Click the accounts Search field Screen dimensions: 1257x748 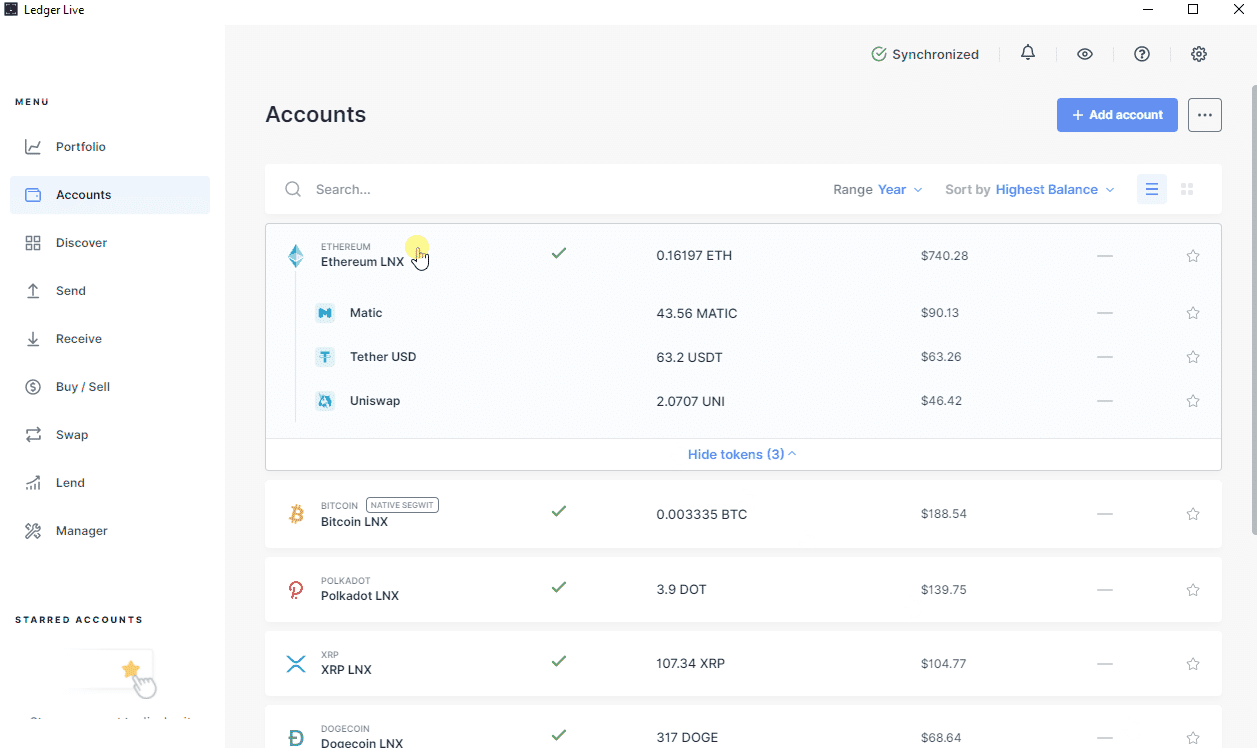coord(500,189)
